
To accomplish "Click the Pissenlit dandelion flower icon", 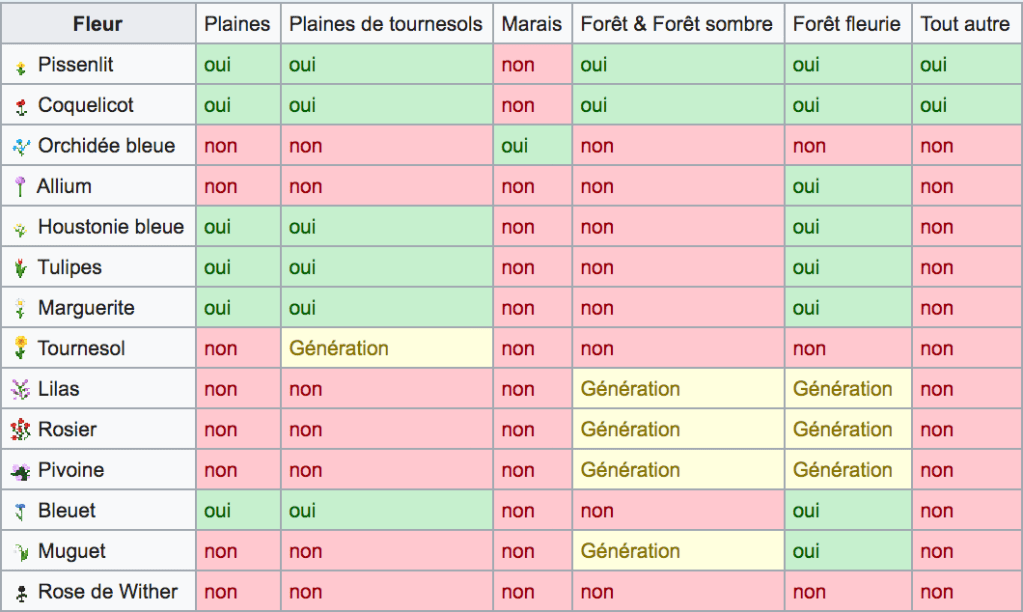I will (x=21, y=67).
